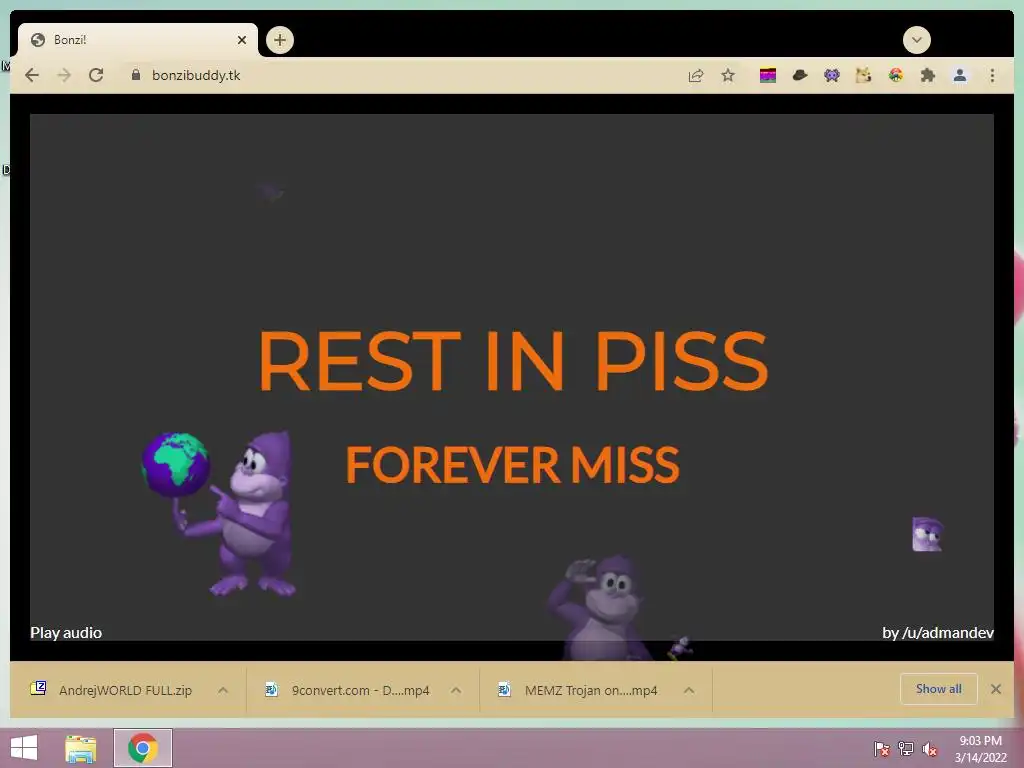The image size is (1024, 768).
Task: Close the Bonzi! tab
Action: 242,40
